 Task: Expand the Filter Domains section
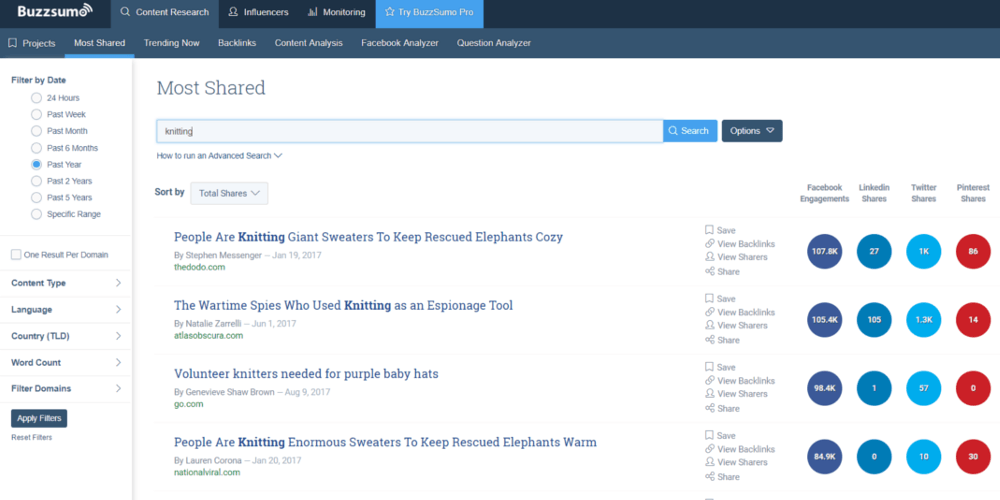[x=66, y=388]
